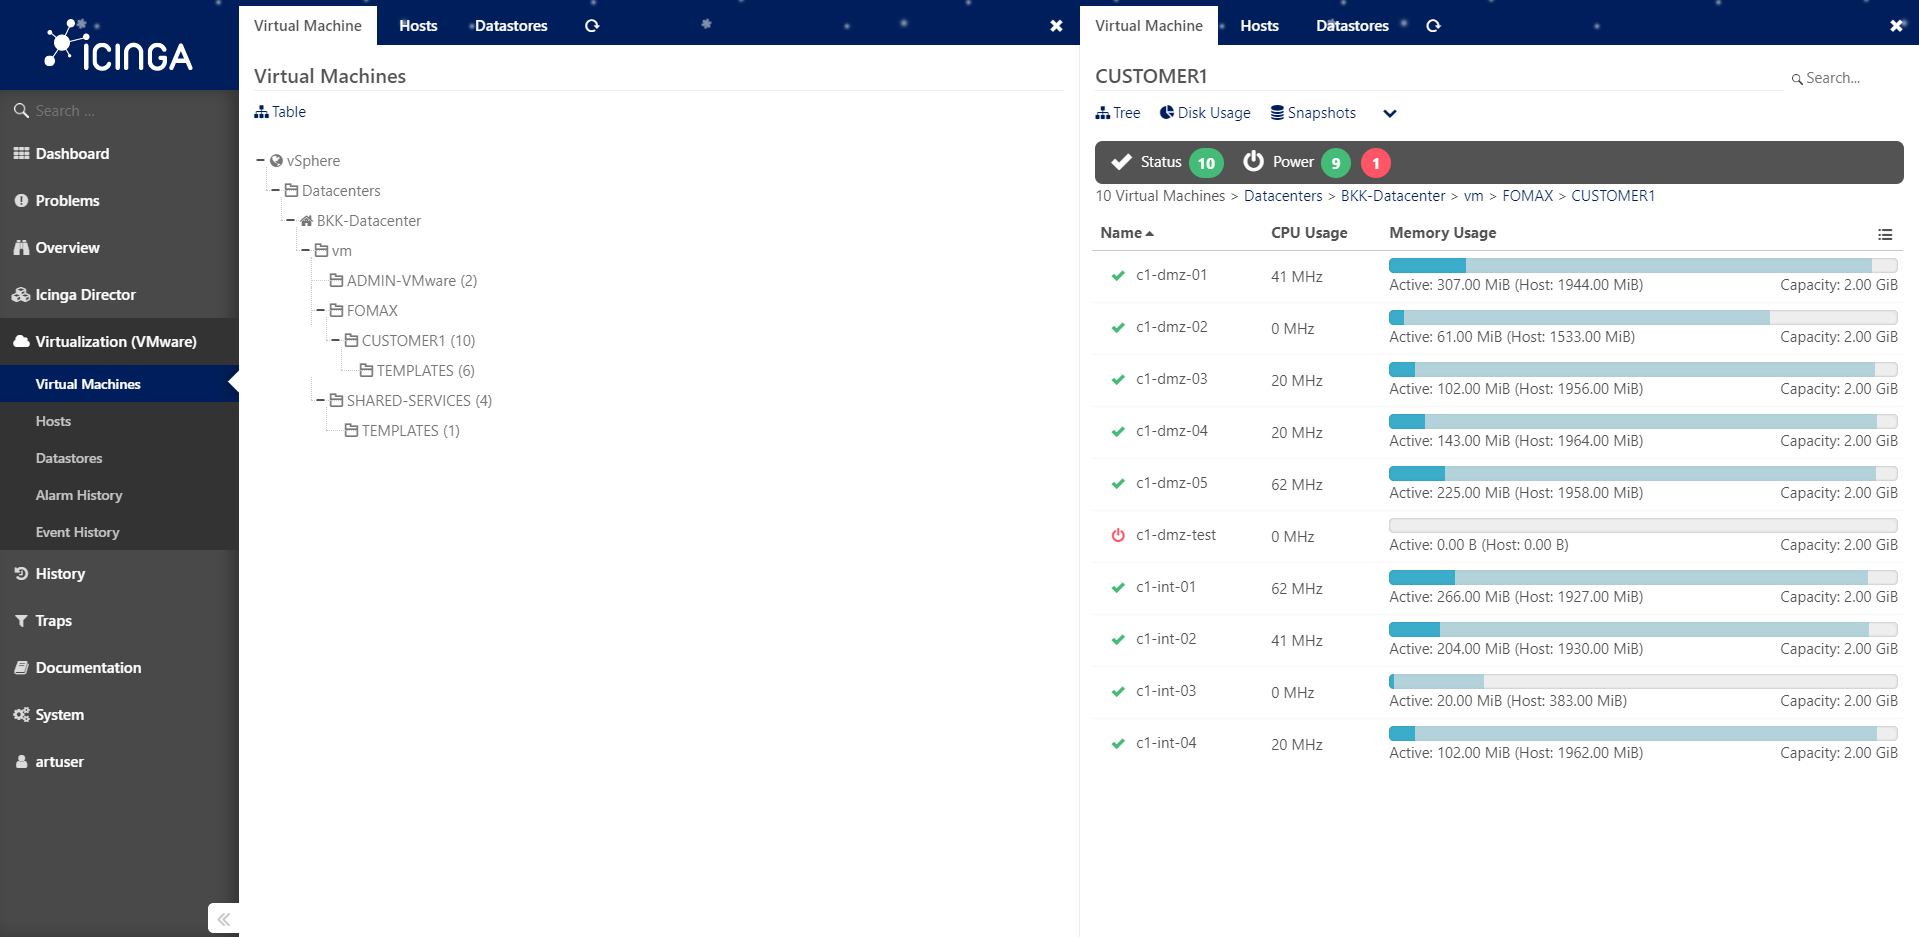Focus the sidebar search field

tap(119, 111)
